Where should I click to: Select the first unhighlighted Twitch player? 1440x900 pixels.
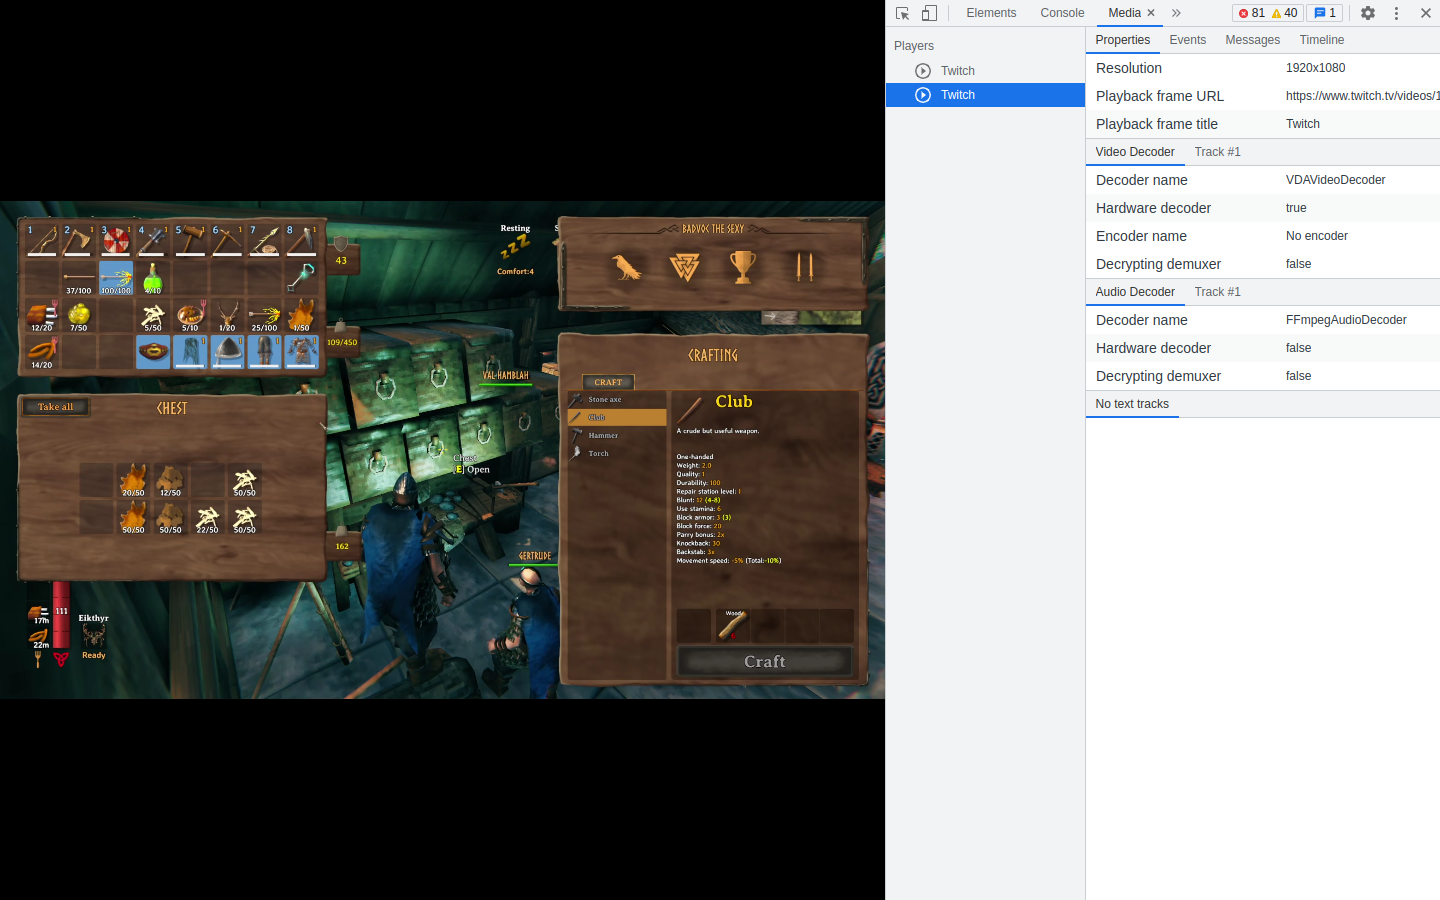point(985,71)
